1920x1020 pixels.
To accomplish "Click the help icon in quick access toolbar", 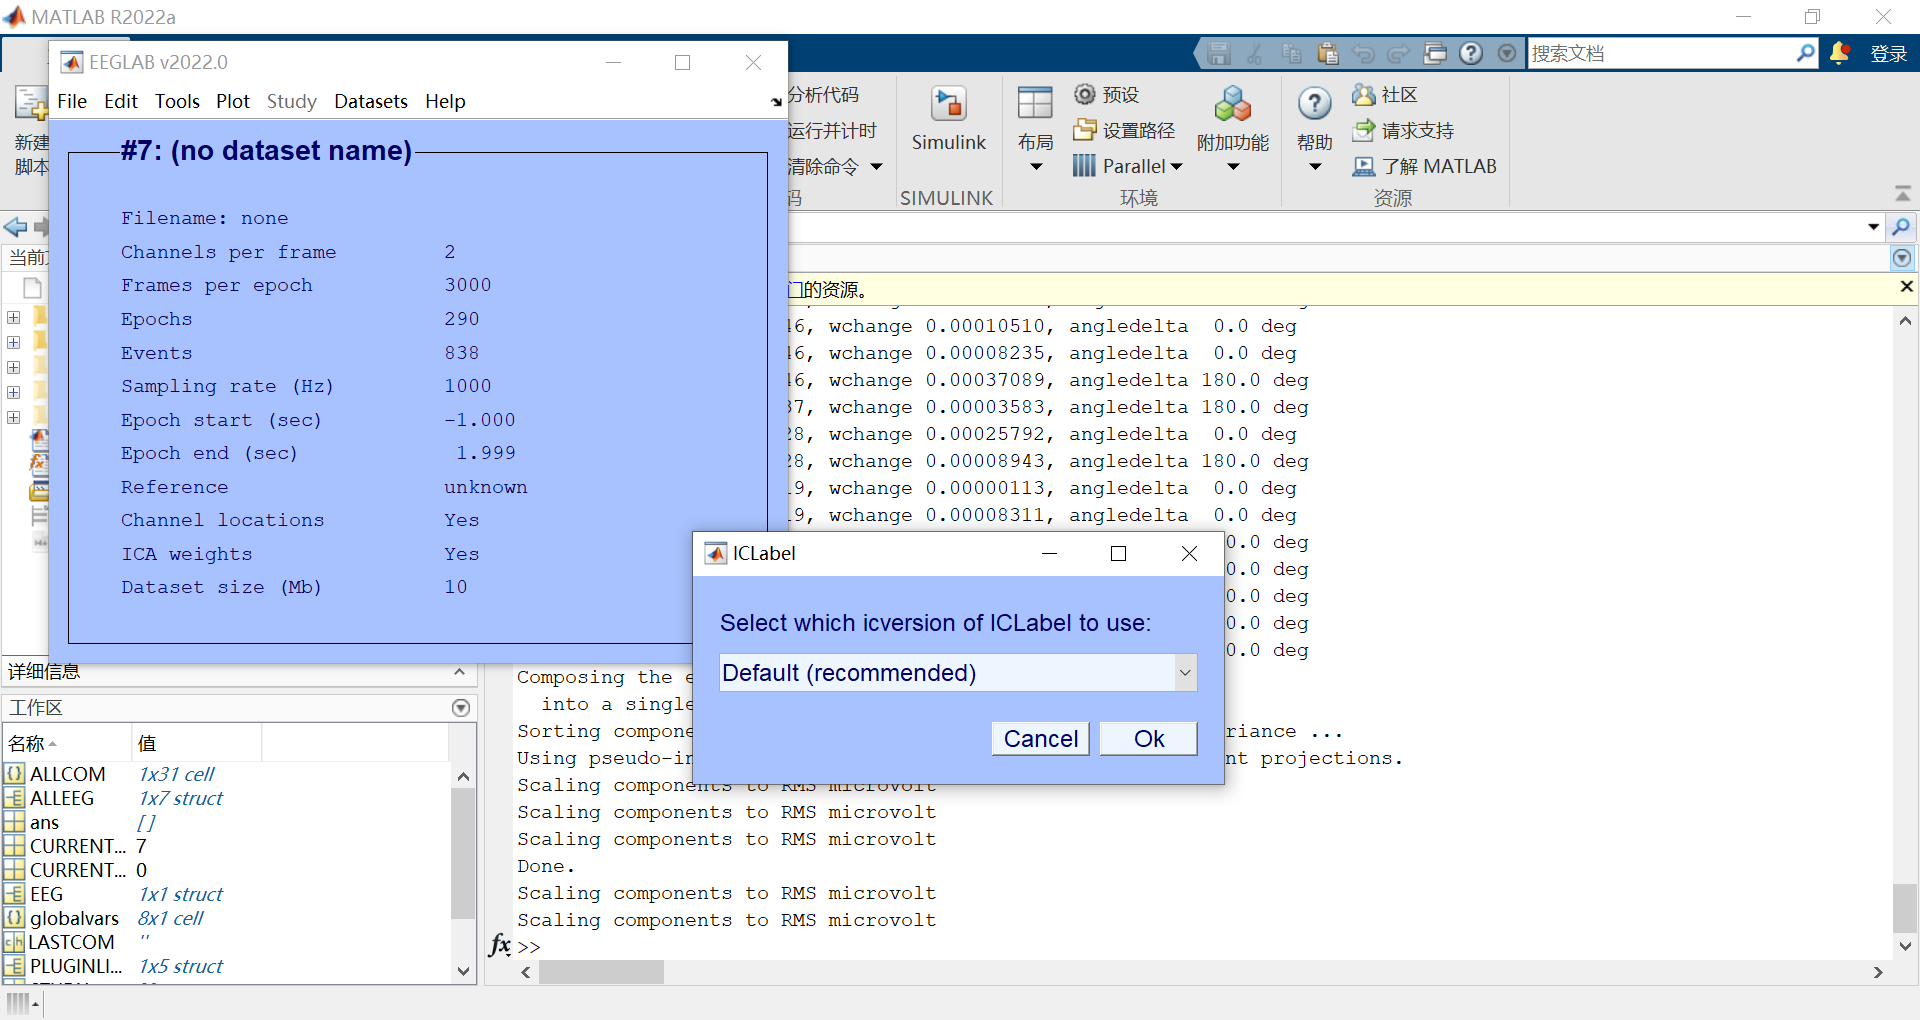I will (1470, 53).
